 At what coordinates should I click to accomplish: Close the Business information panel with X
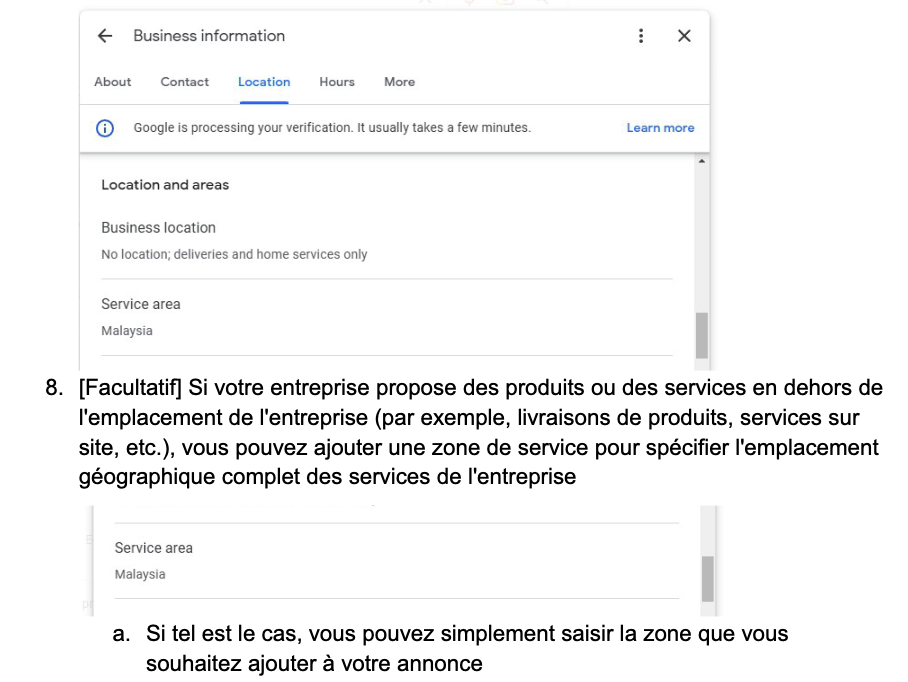[684, 36]
